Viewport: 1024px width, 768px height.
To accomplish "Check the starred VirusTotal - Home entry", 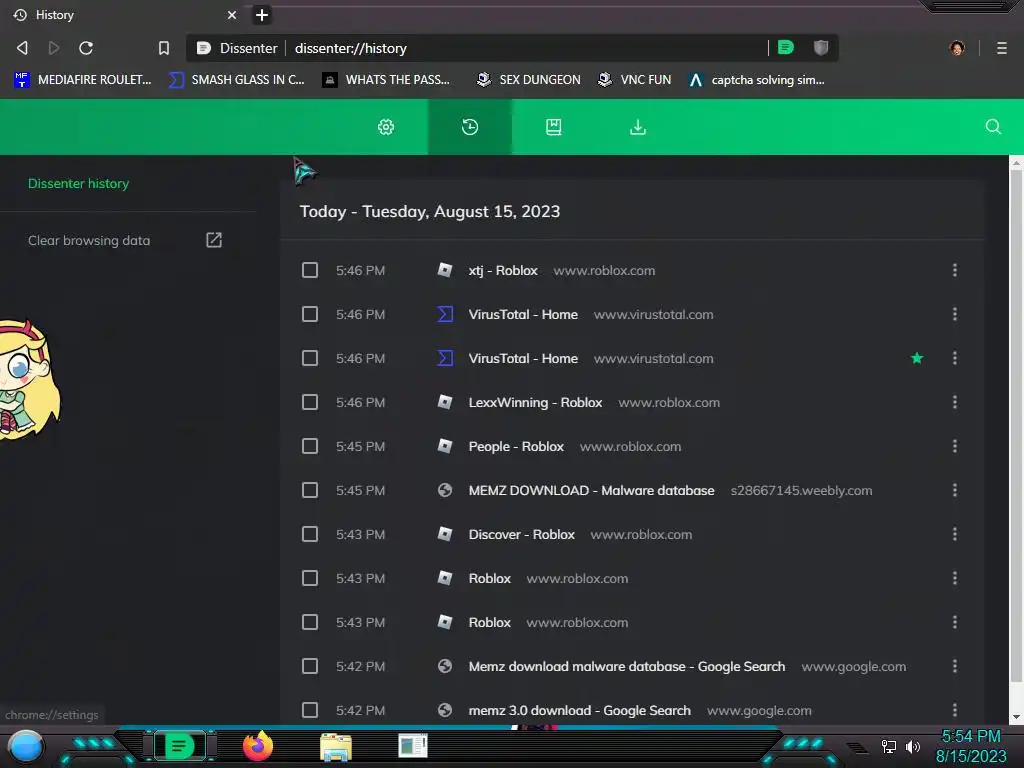I will (310, 358).
